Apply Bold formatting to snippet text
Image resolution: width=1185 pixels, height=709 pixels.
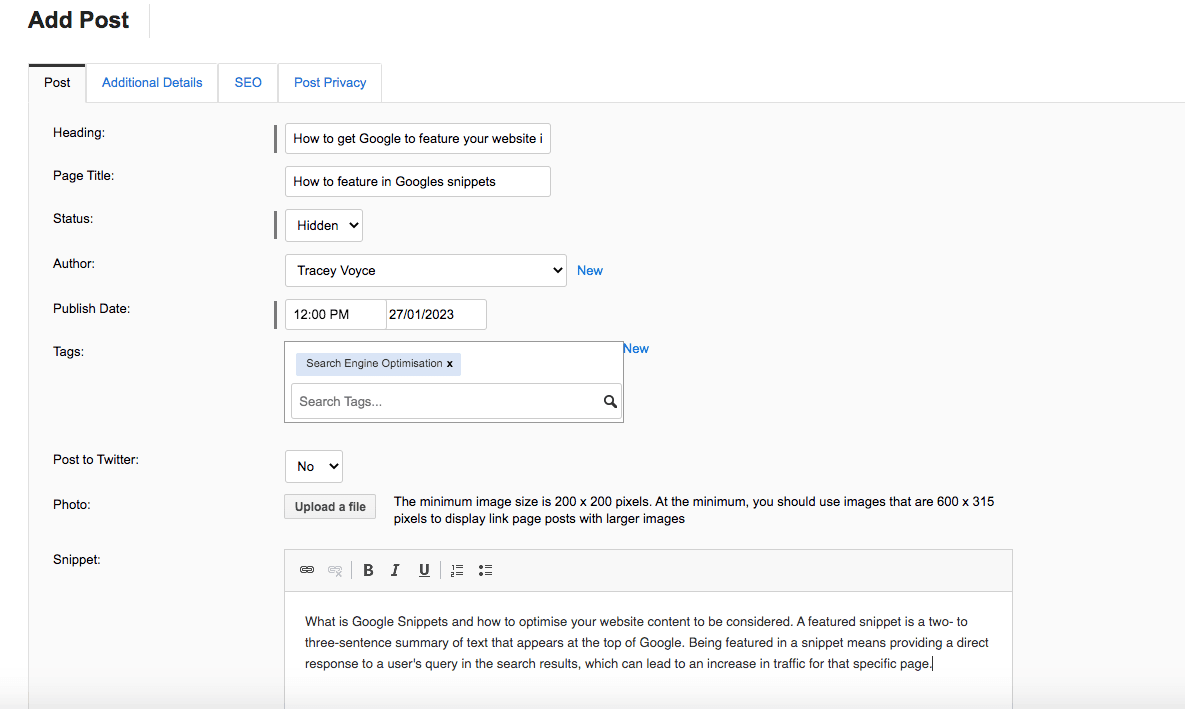(x=368, y=570)
